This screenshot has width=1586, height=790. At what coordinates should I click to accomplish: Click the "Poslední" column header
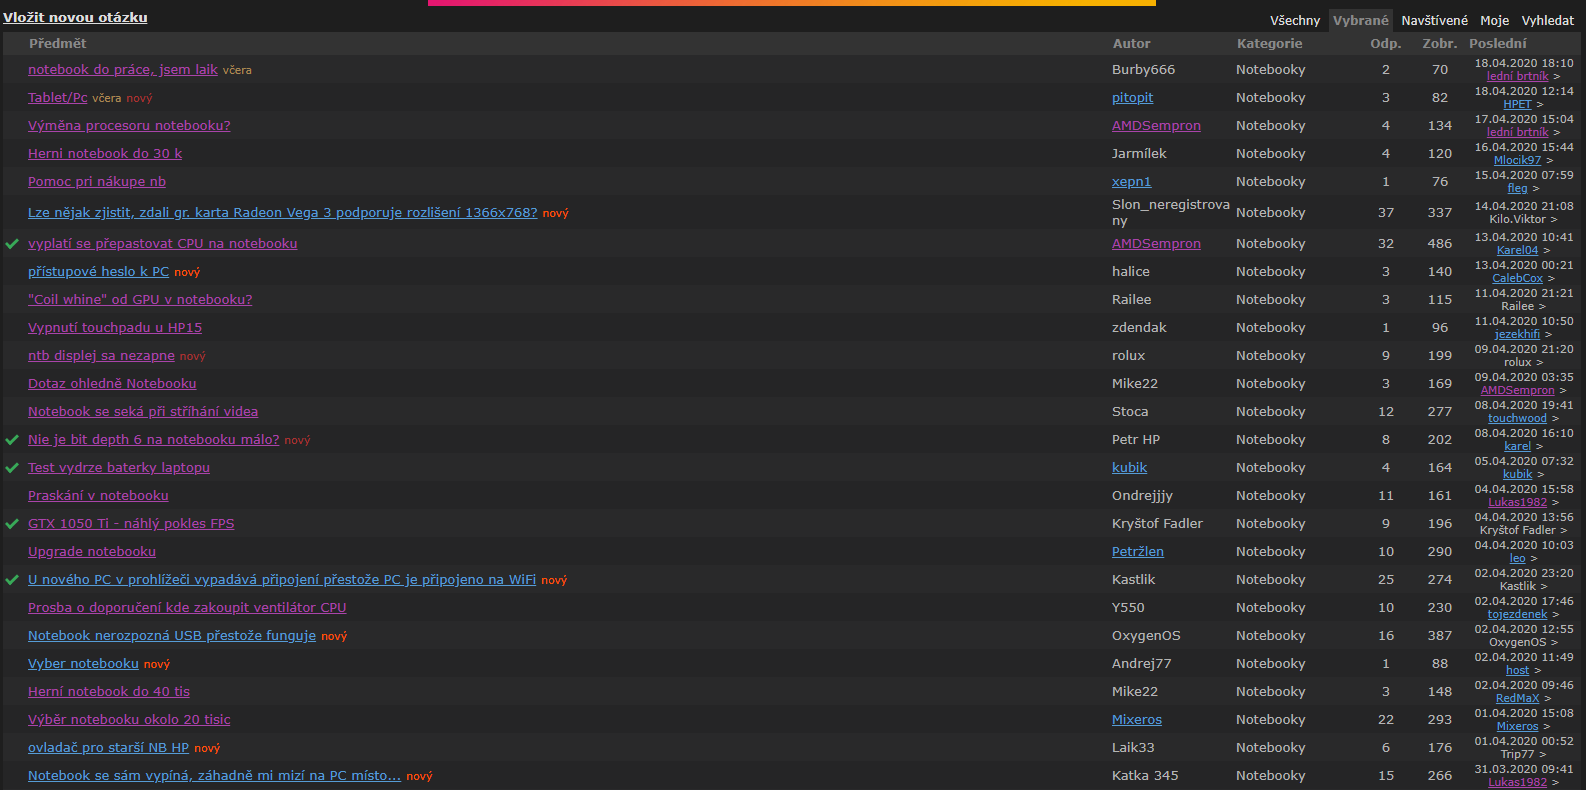click(x=1498, y=44)
